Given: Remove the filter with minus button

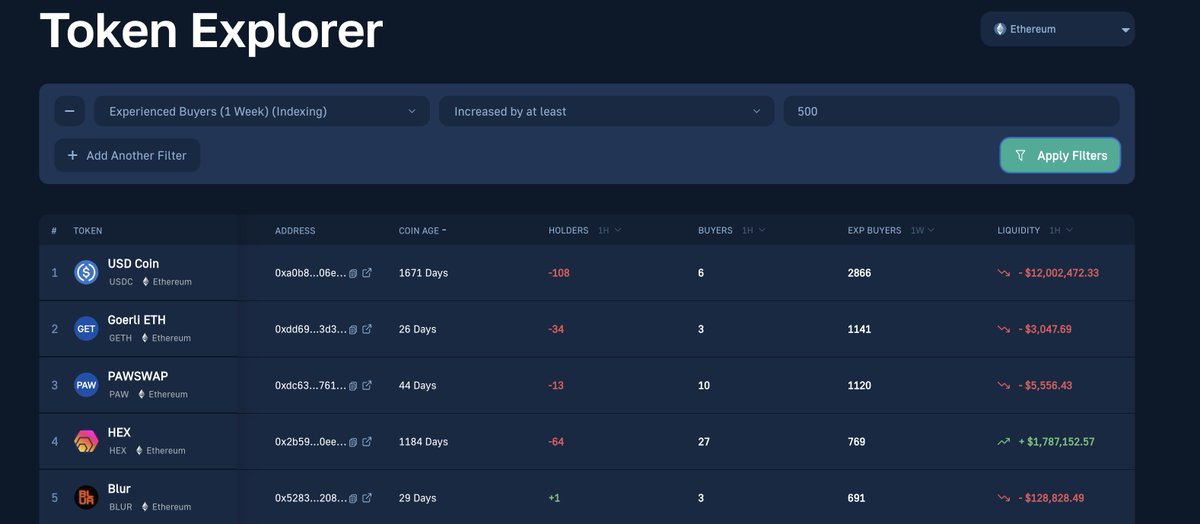Looking at the screenshot, I should 69,111.
